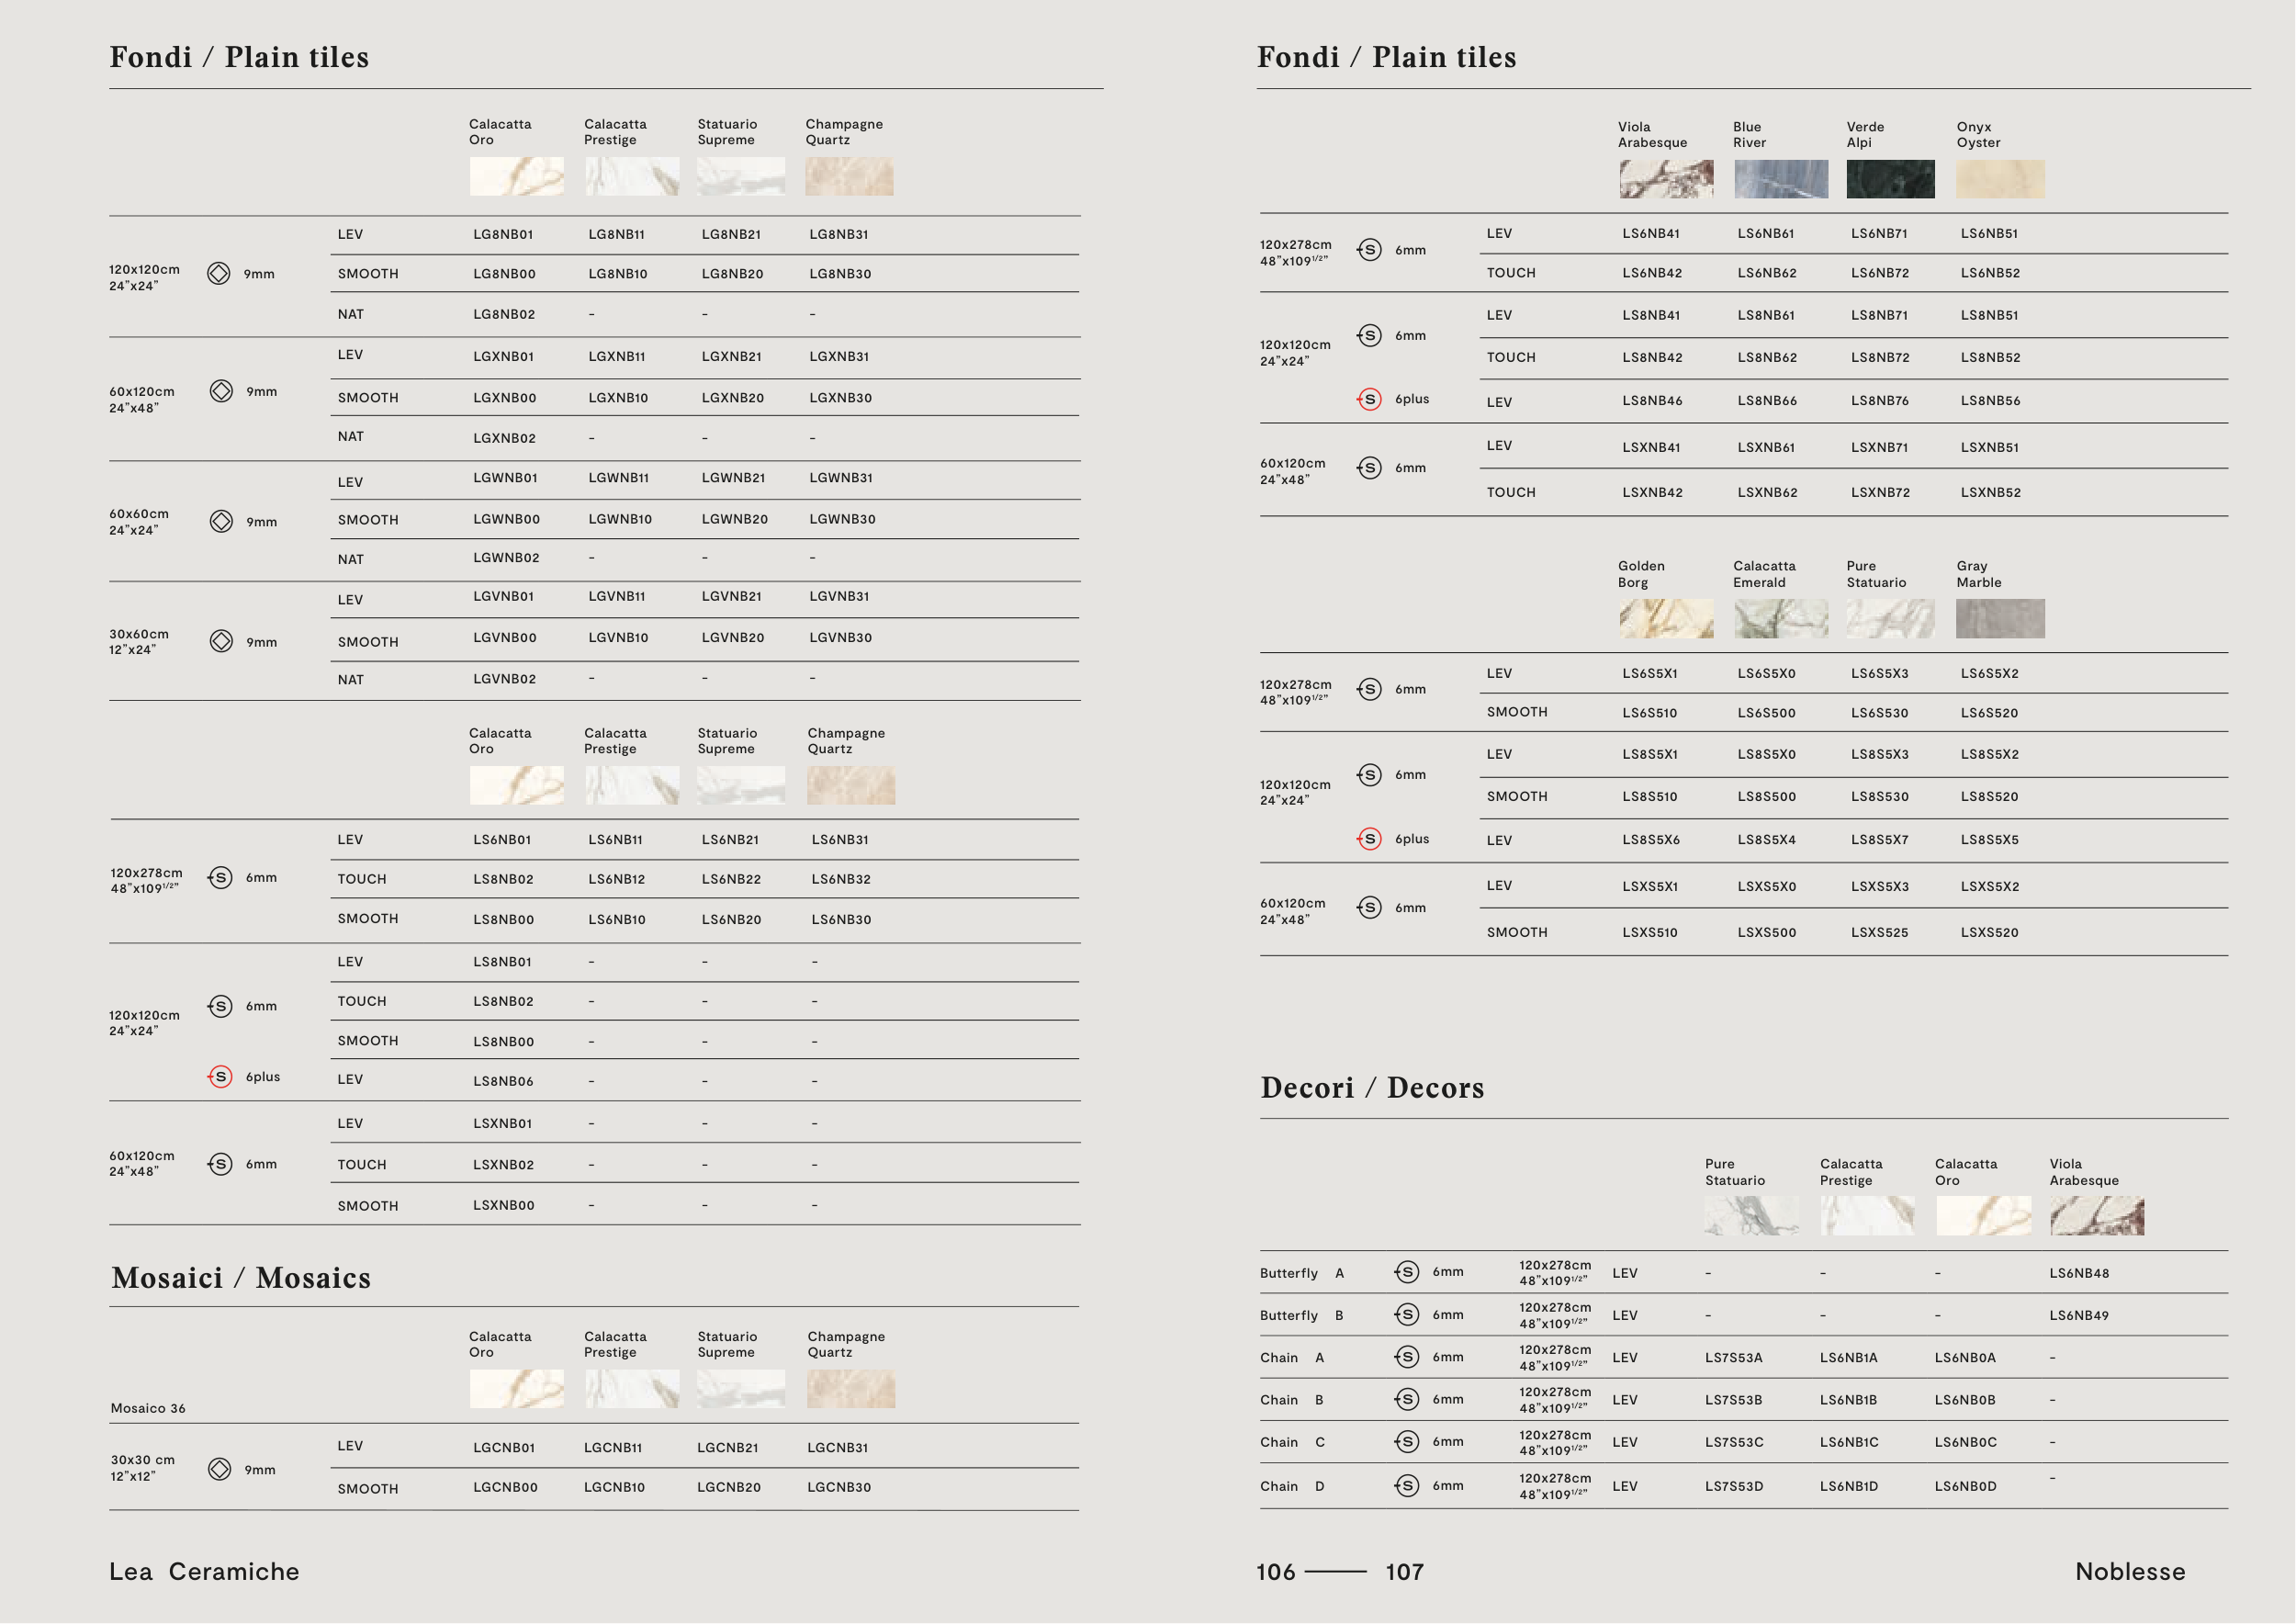Click the Mosaici / Mosaics heading
2296x1624 pixels.
point(241,1278)
